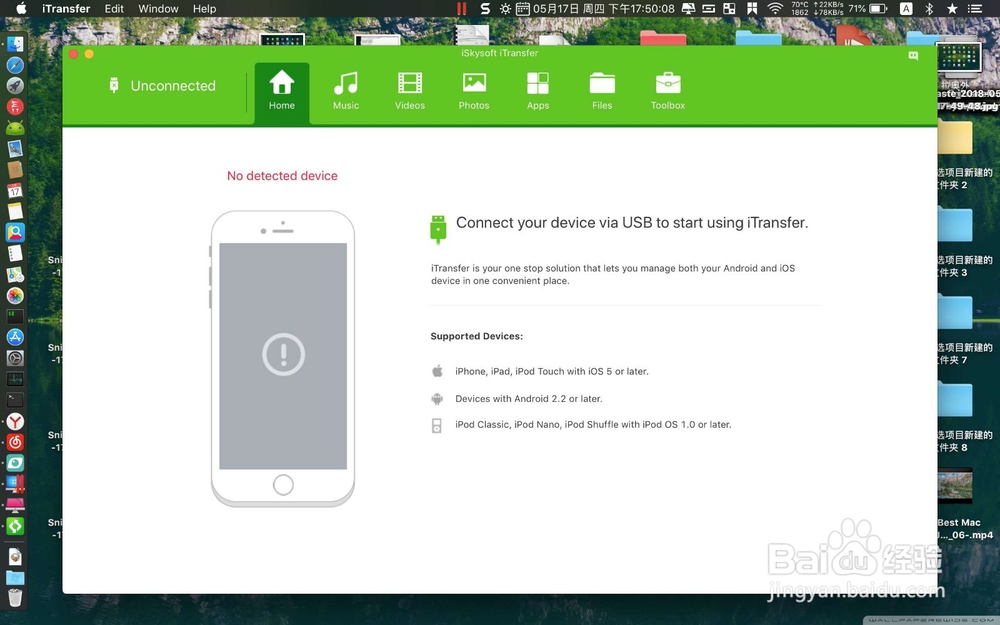
Task: Open the Calendar icon in the dock
Action: [15, 191]
